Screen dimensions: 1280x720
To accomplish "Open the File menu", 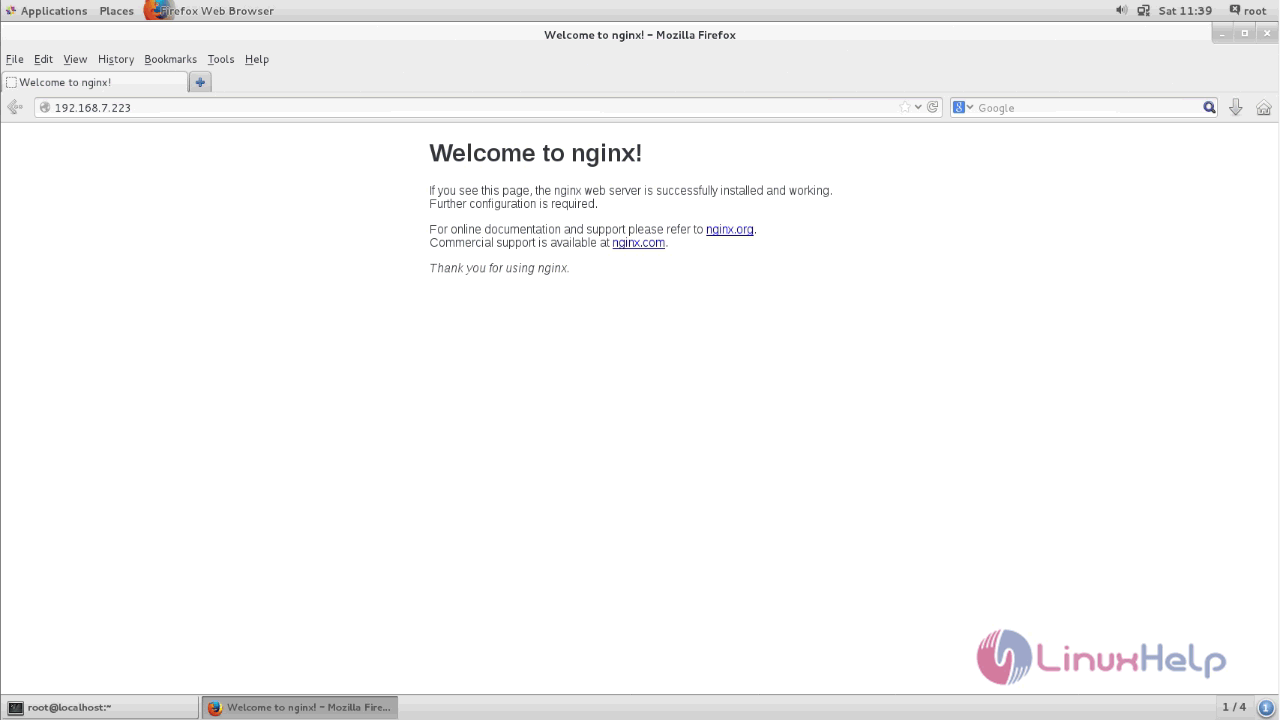I will point(14,59).
